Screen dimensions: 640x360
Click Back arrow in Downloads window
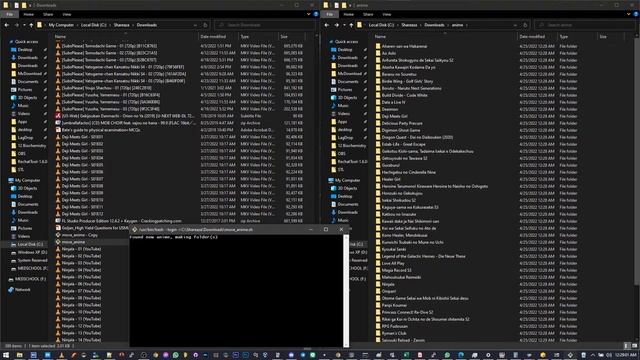tap(7, 25)
